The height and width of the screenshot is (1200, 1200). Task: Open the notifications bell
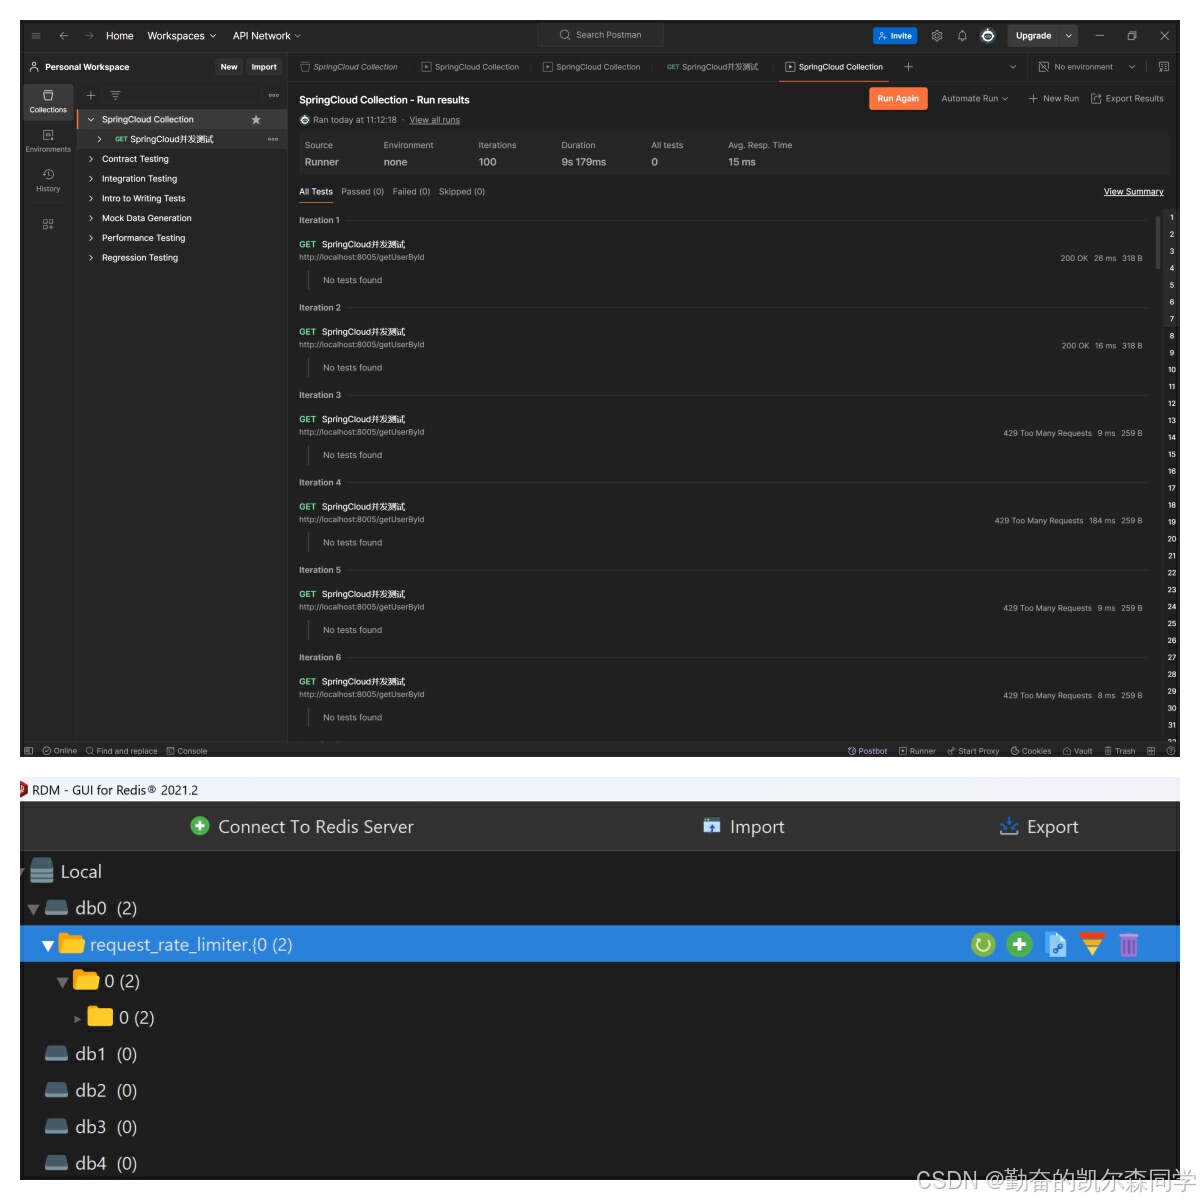coord(962,36)
